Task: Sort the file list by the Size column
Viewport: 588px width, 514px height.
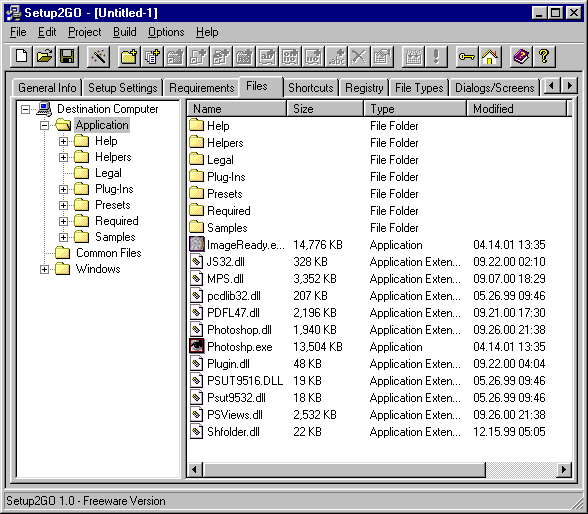Action: point(325,109)
